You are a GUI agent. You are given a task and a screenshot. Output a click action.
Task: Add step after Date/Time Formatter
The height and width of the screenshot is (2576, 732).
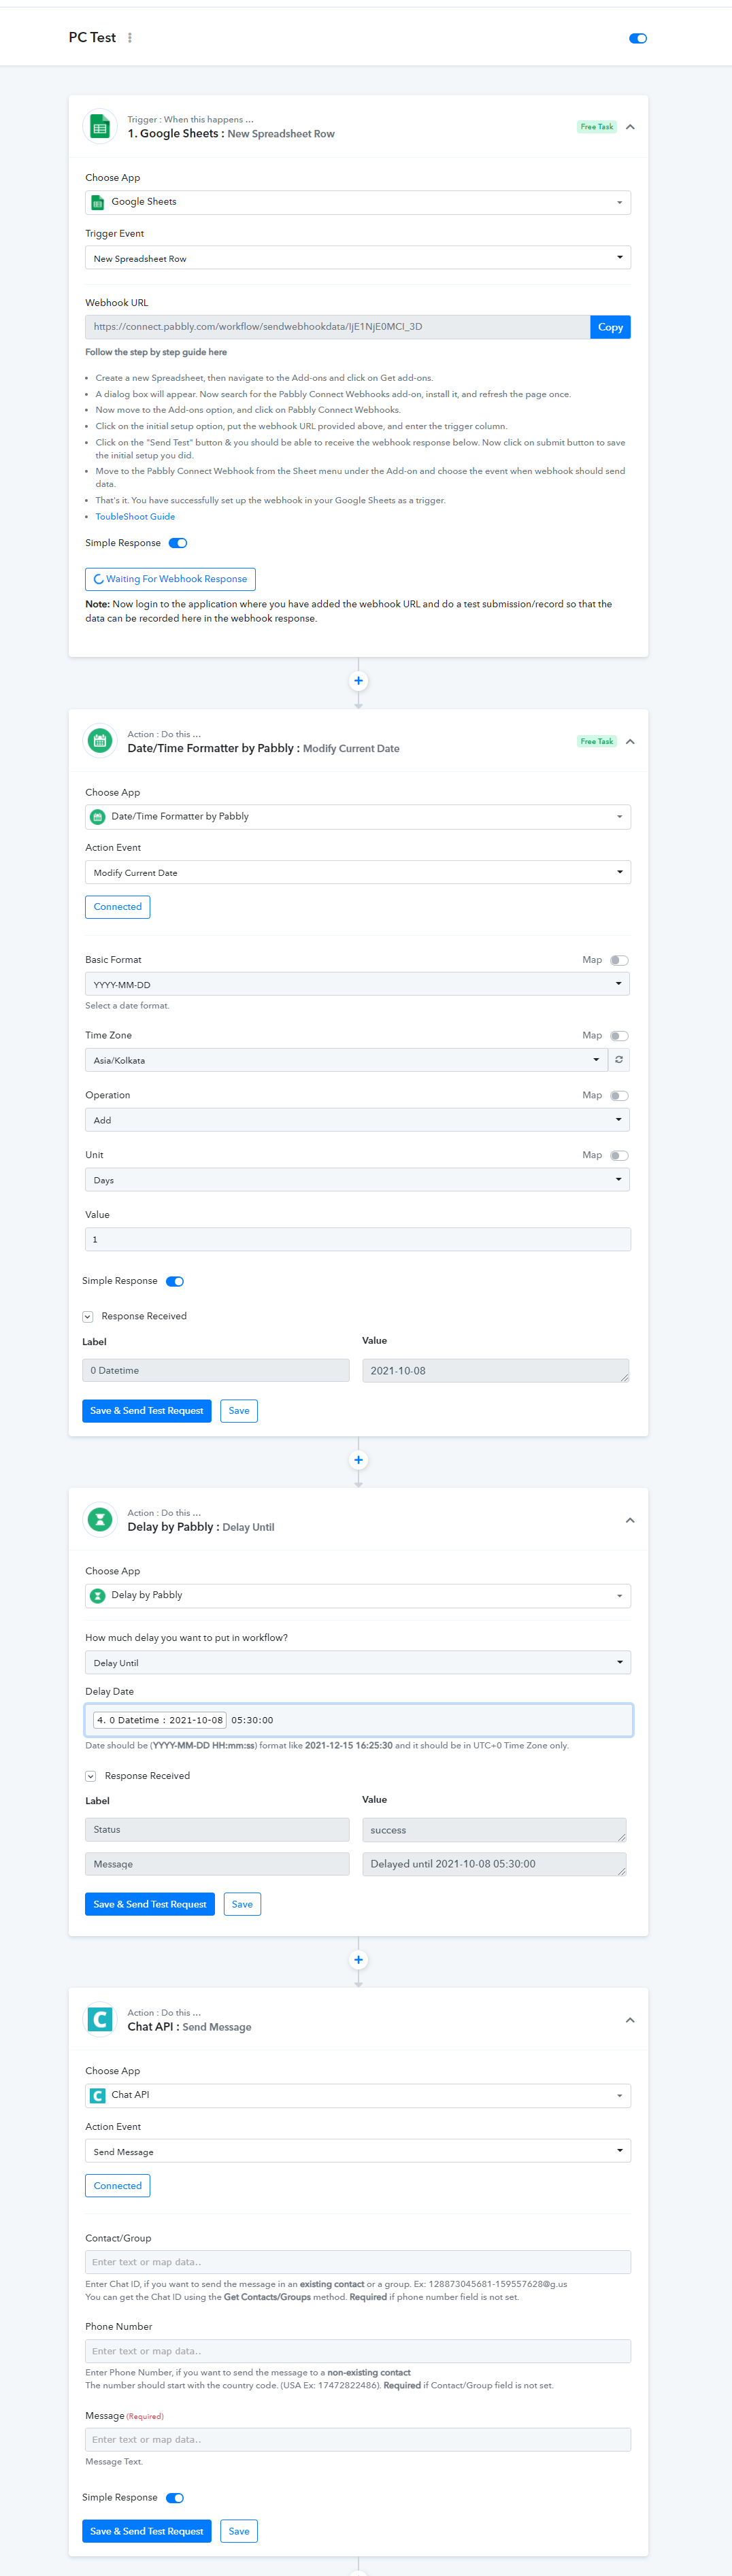[358, 1460]
